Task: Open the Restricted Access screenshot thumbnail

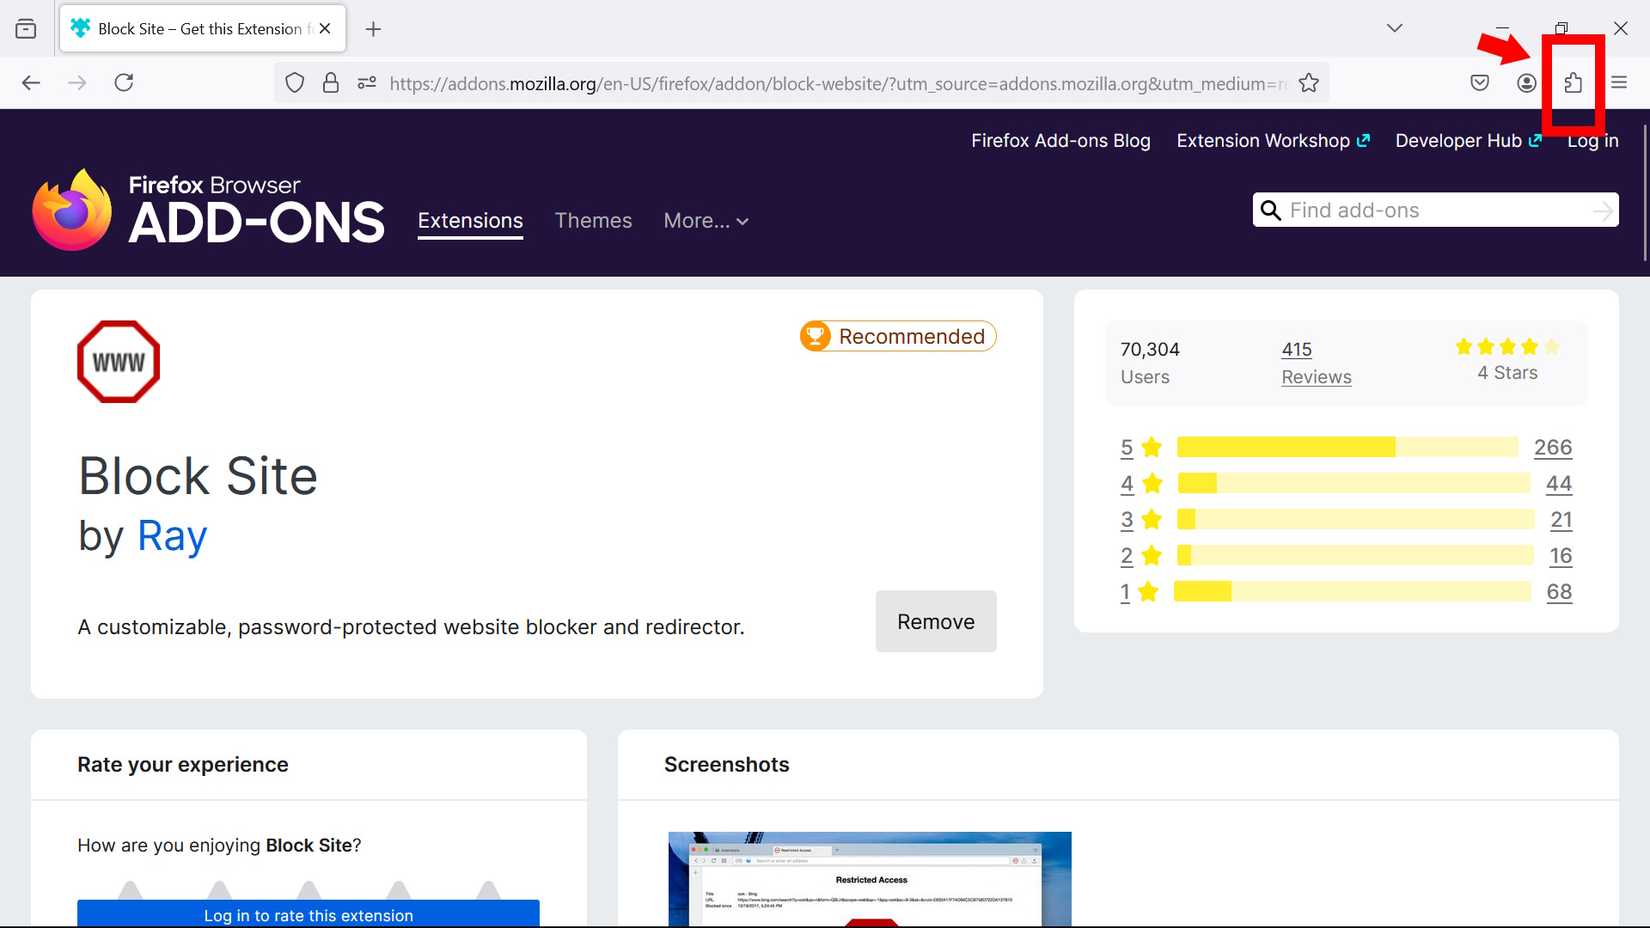Action: 869,879
